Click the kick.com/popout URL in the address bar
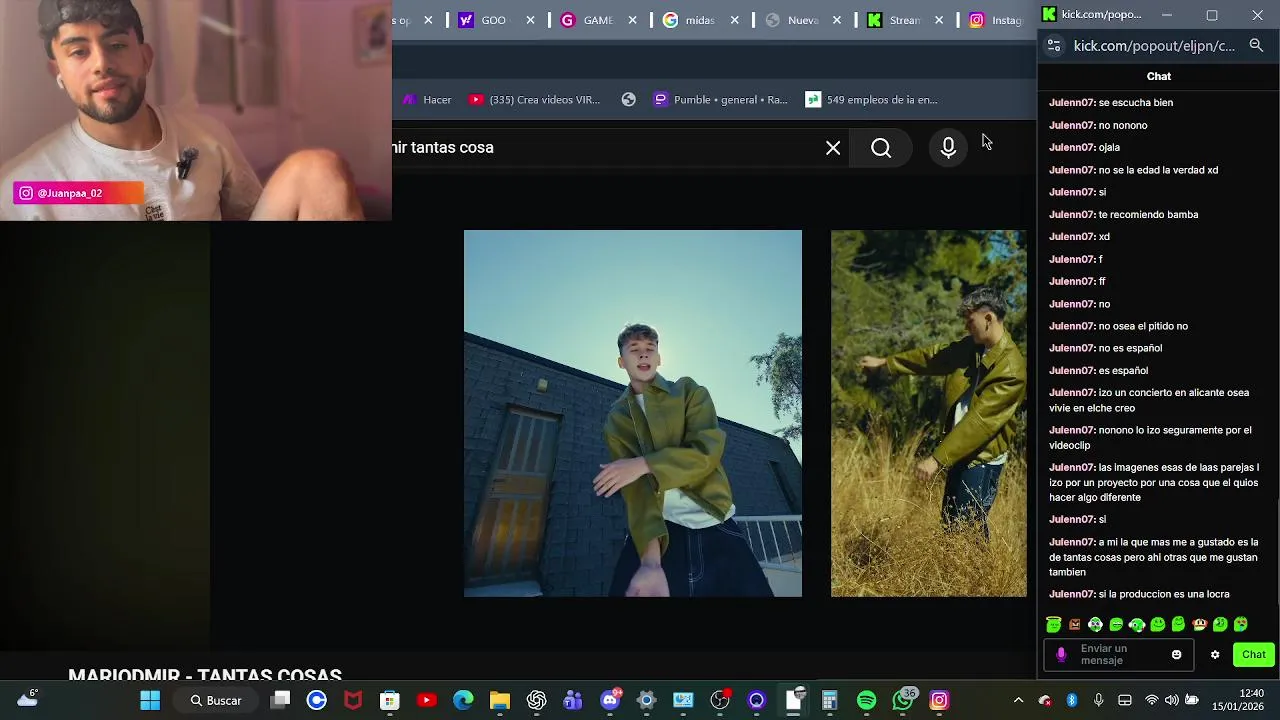The image size is (1280, 720). [1154, 46]
